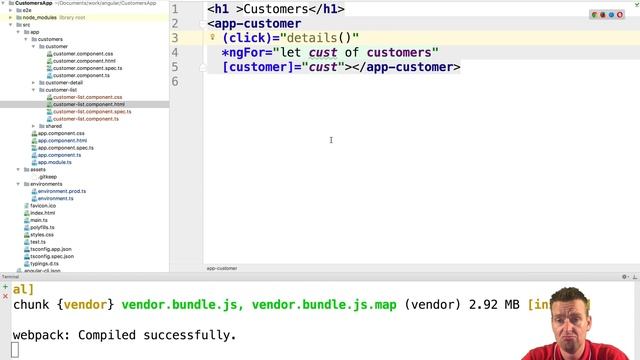This screenshot has width=640, height=360.
Task: Open app.component.spec.ts file
Action: pos(65,148)
